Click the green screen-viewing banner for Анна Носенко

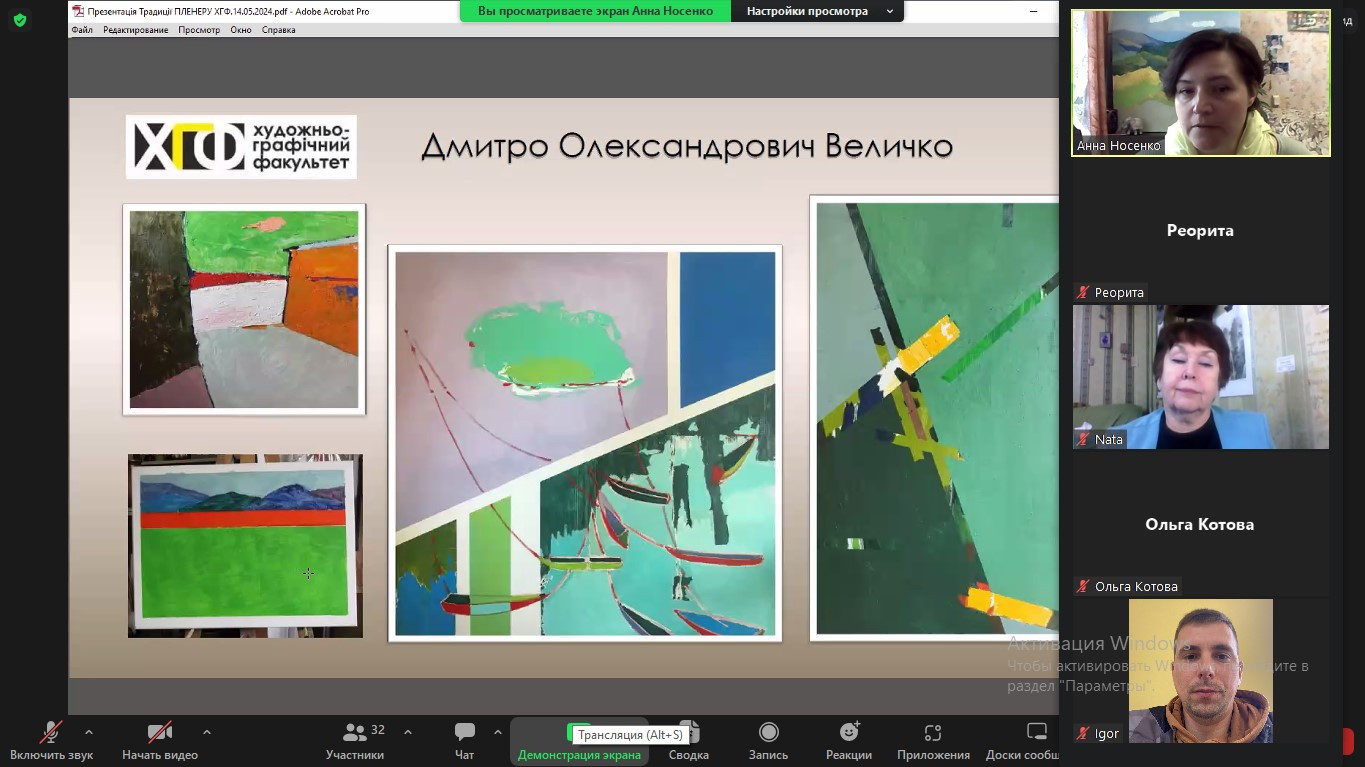click(x=596, y=11)
